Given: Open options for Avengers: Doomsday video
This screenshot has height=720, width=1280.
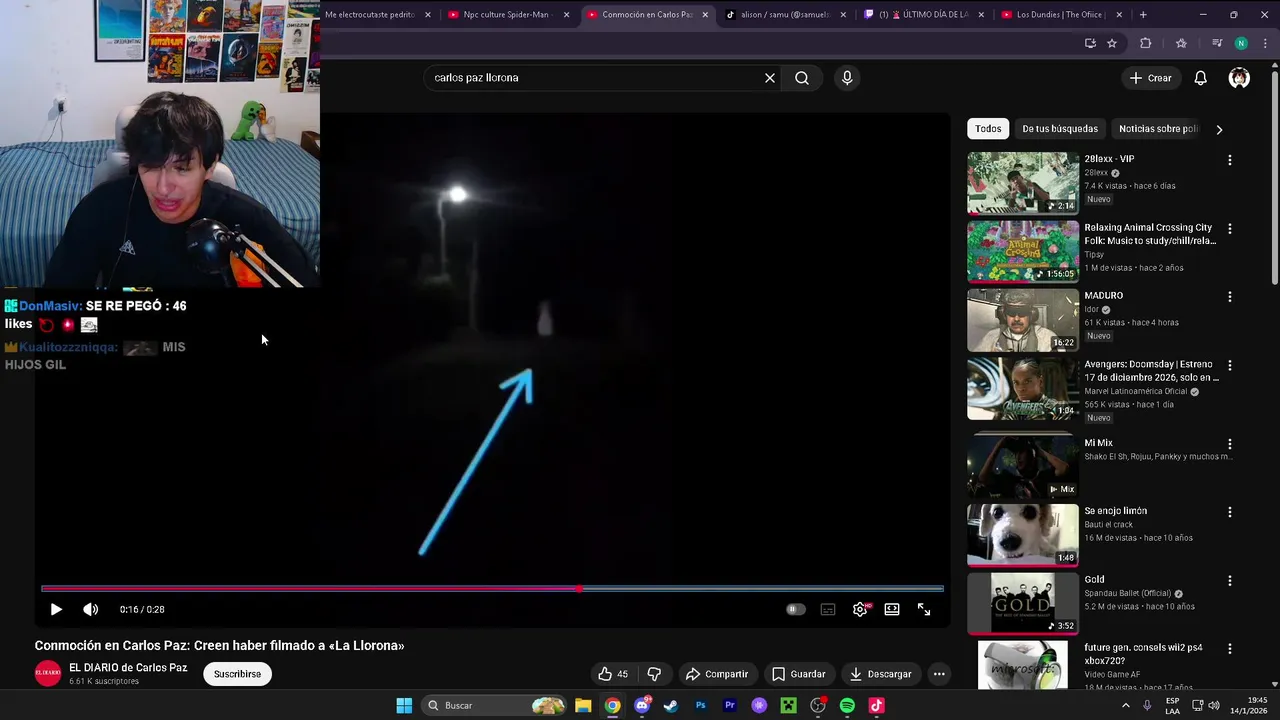Looking at the screenshot, I should [1230, 366].
